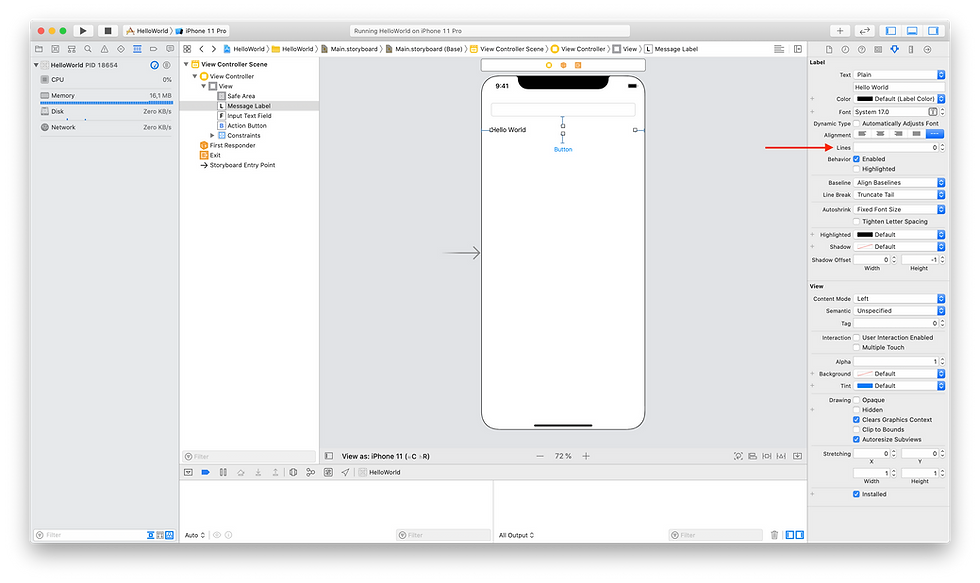The height and width of the screenshot is (583, 980).
Task: Open the Library plus button
Action: 840,31
